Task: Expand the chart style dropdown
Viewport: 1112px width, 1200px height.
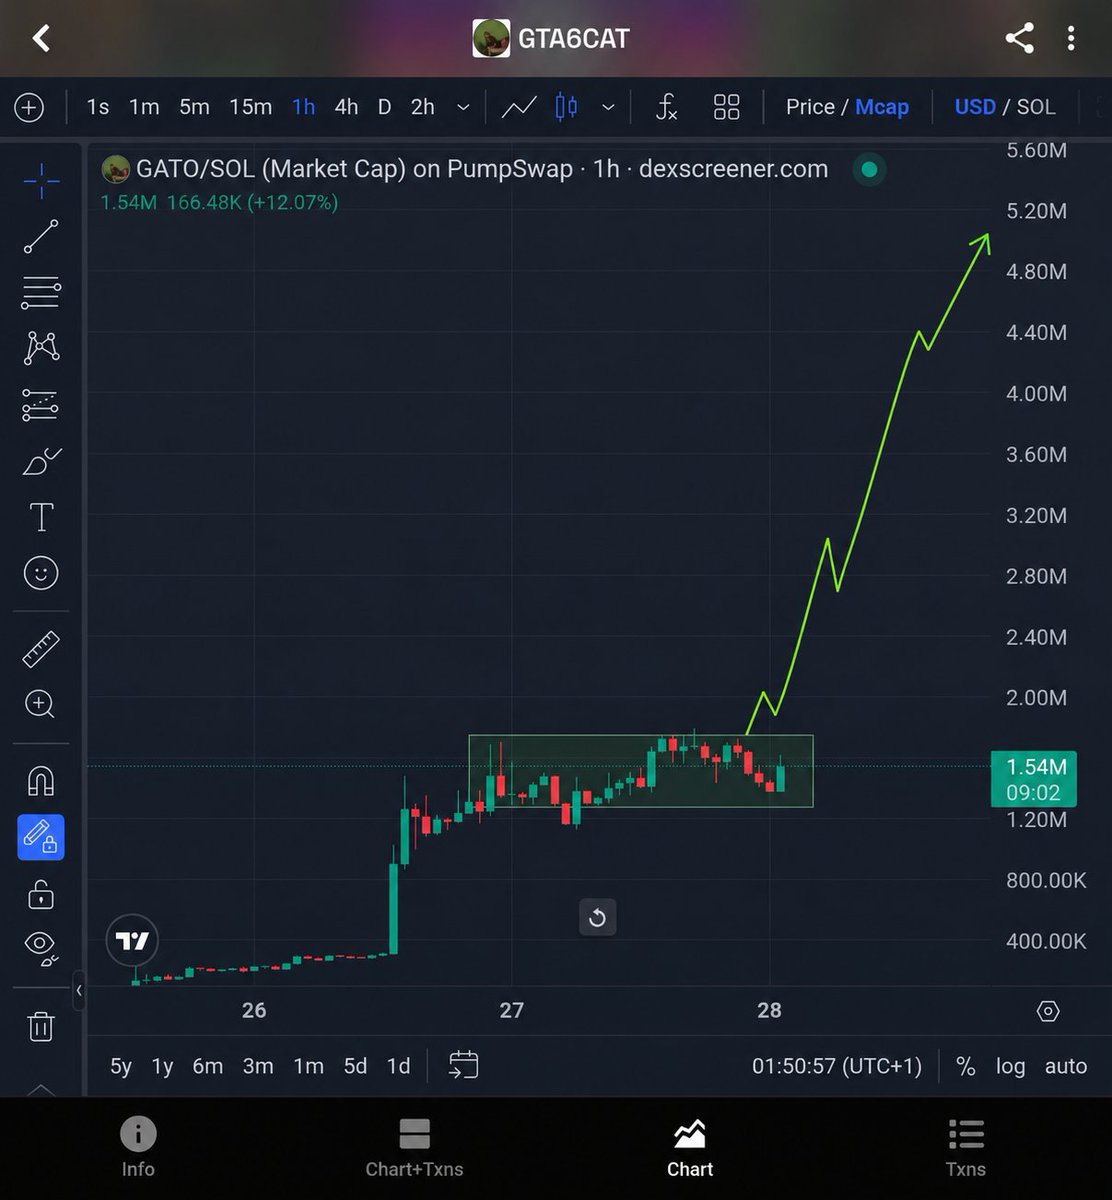Action: 608,107
